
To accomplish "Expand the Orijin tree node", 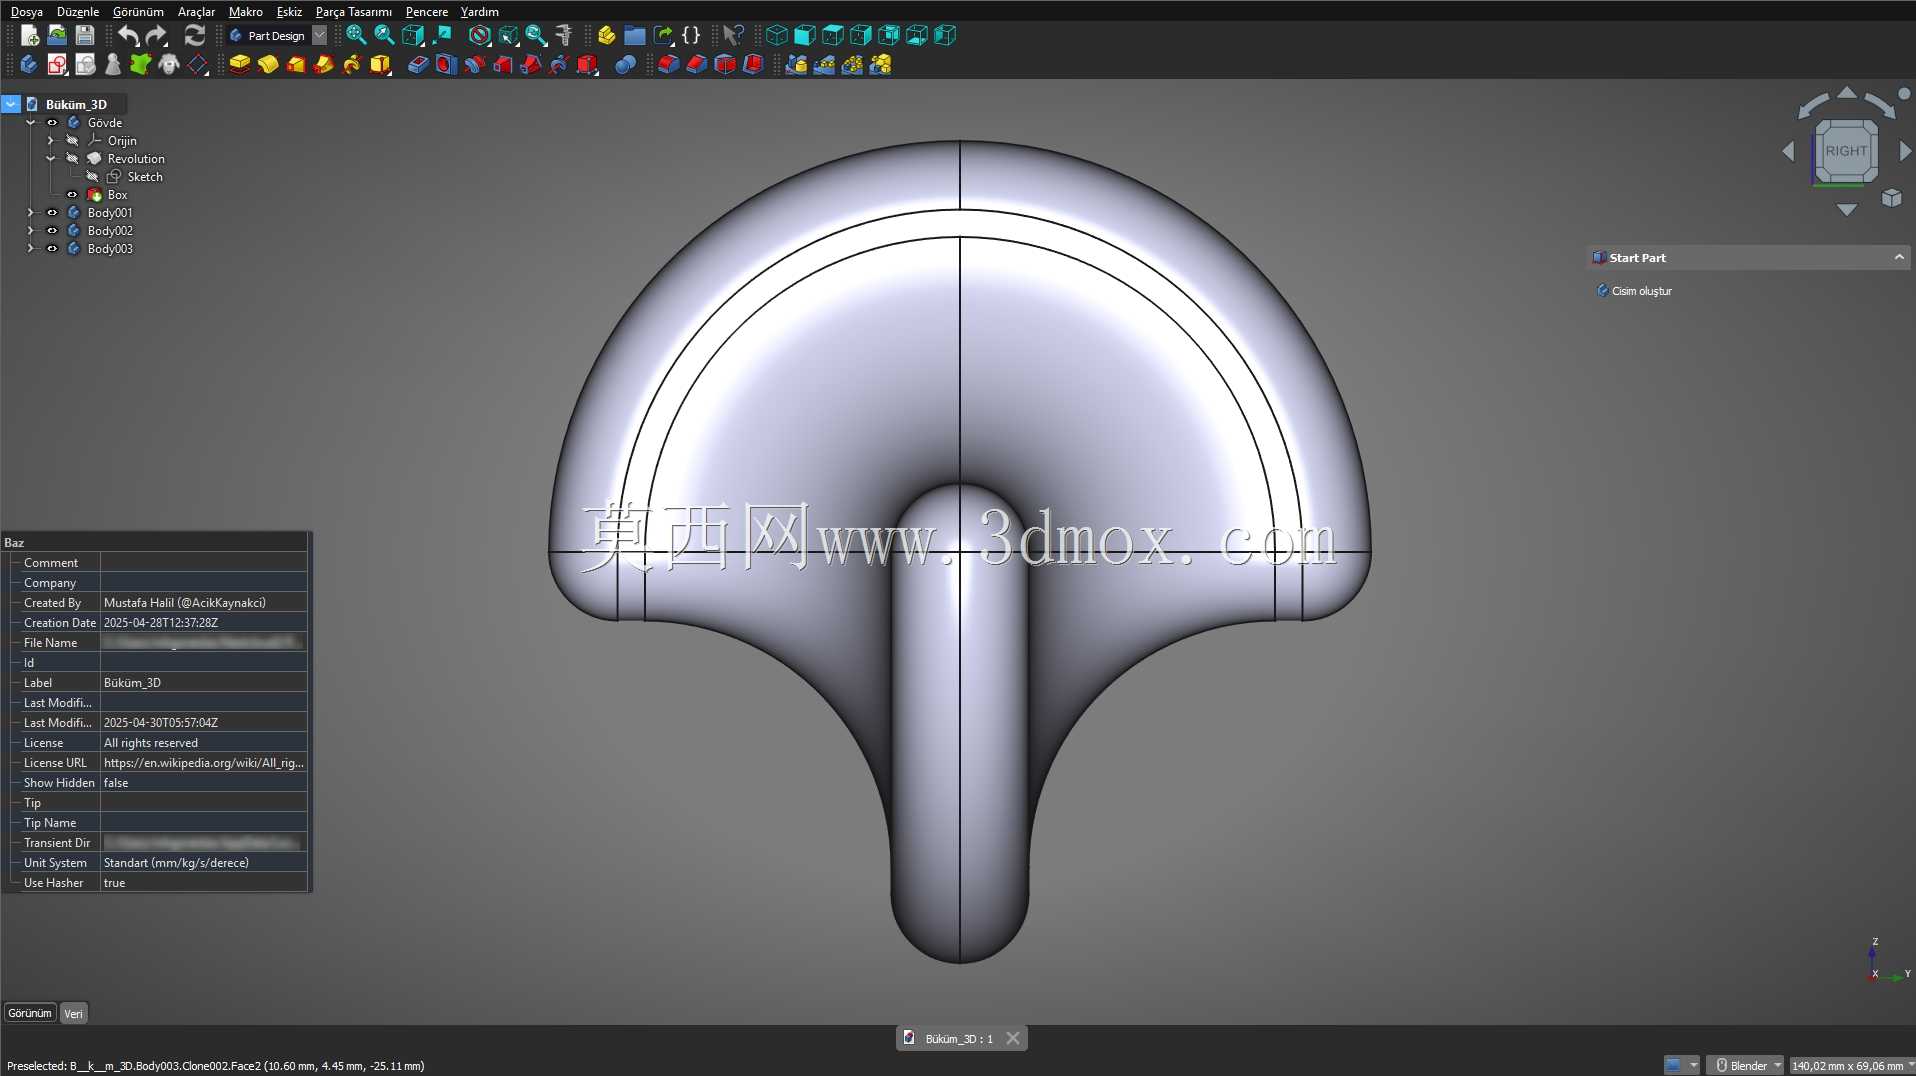I will click(x=51, y=141).
